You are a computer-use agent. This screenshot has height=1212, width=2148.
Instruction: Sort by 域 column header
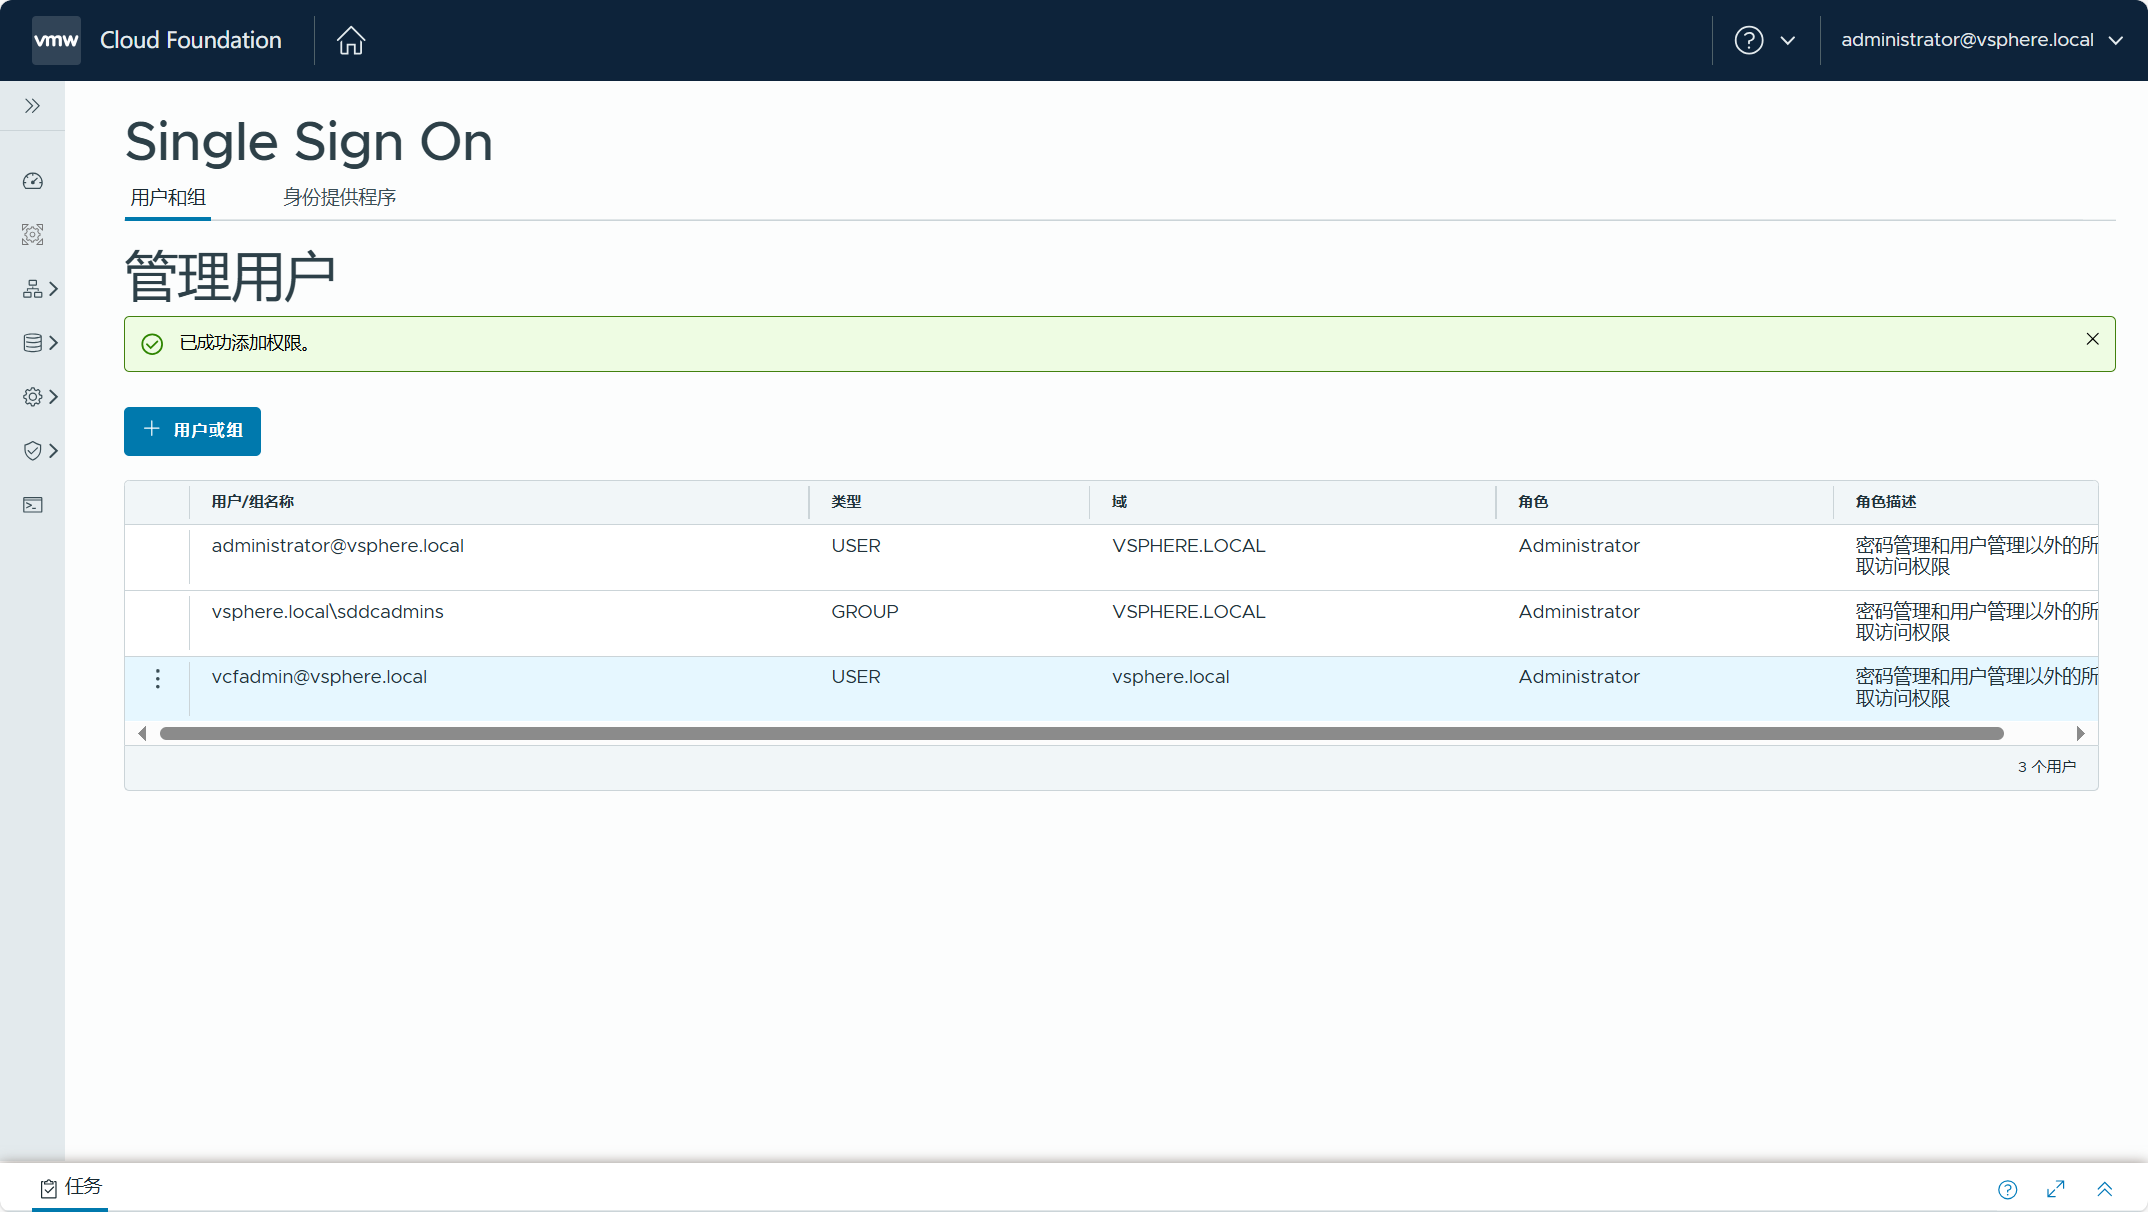click(x=1119, y=502)
